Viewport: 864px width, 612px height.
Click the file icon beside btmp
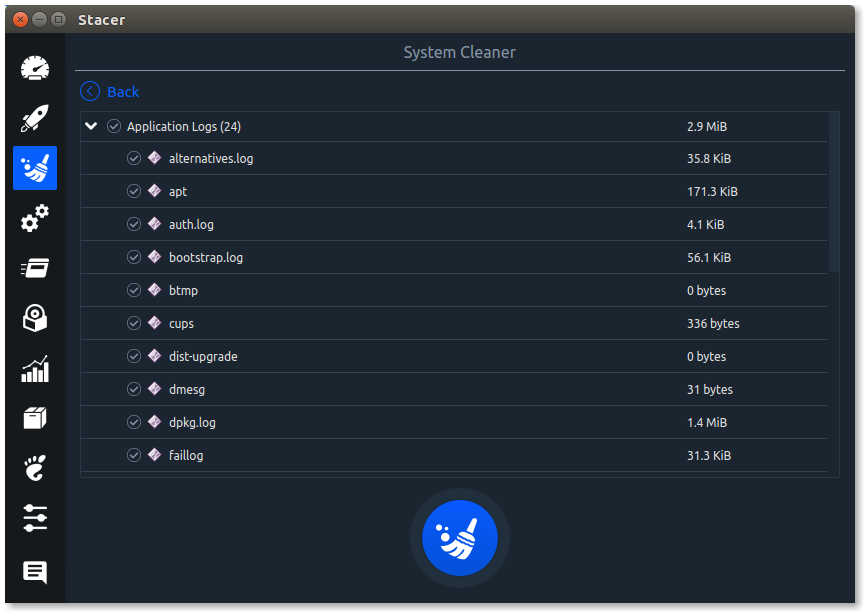(x=155, y=290)
